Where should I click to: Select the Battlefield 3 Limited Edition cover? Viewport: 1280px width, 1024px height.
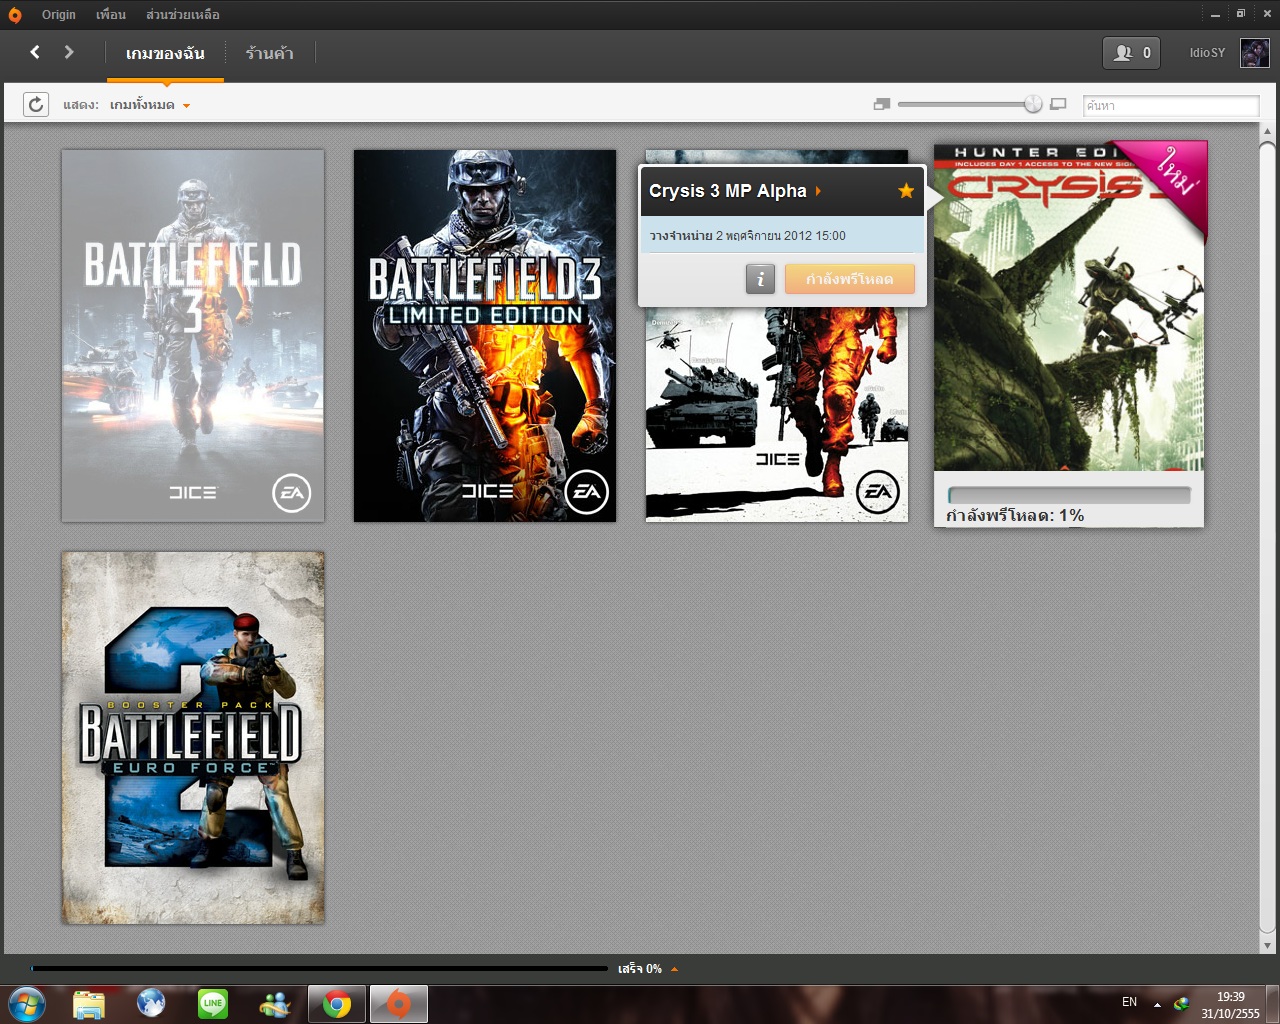[485, 336]
